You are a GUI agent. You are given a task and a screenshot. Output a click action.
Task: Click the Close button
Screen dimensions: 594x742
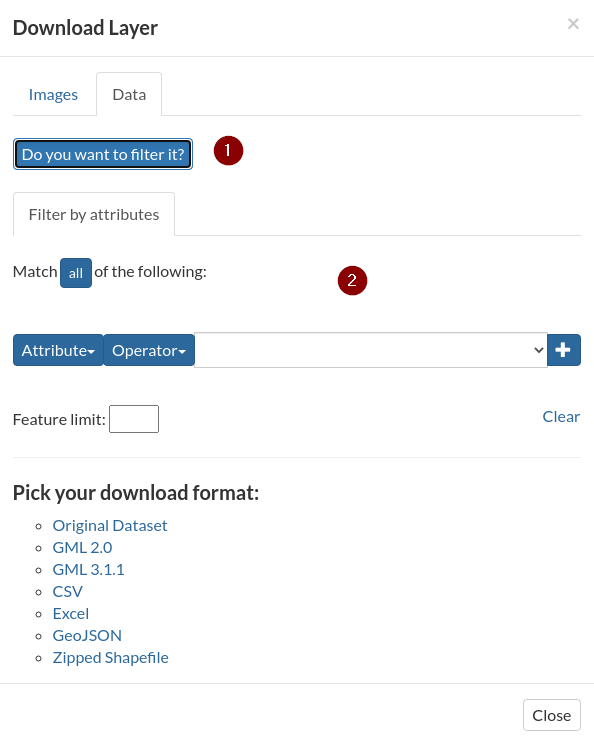(x=552, y=715)
